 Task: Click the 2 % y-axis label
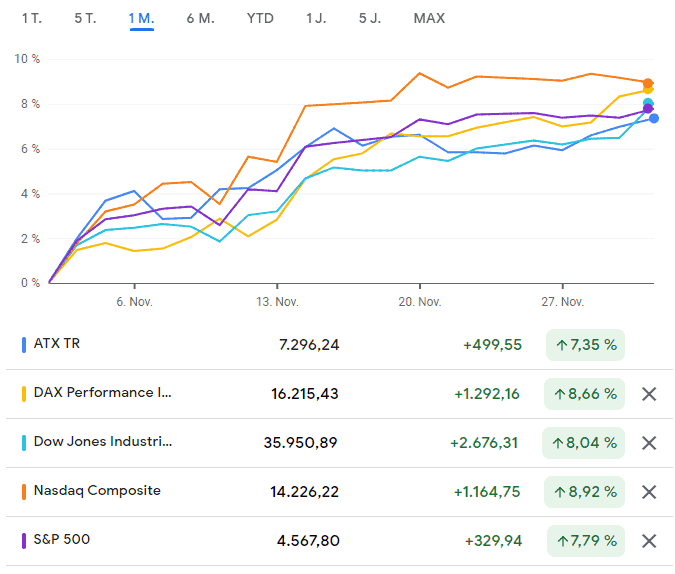click(30, 239)
